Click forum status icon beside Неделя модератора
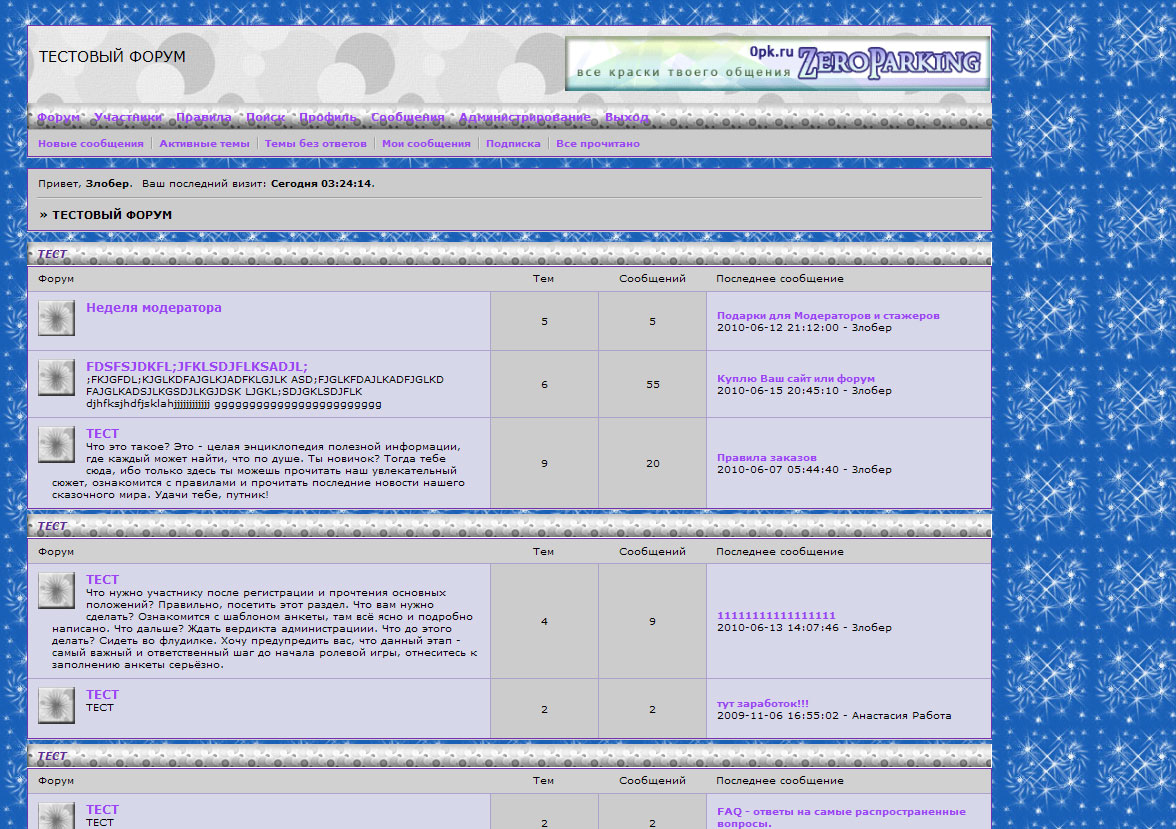 pos(56,318)
